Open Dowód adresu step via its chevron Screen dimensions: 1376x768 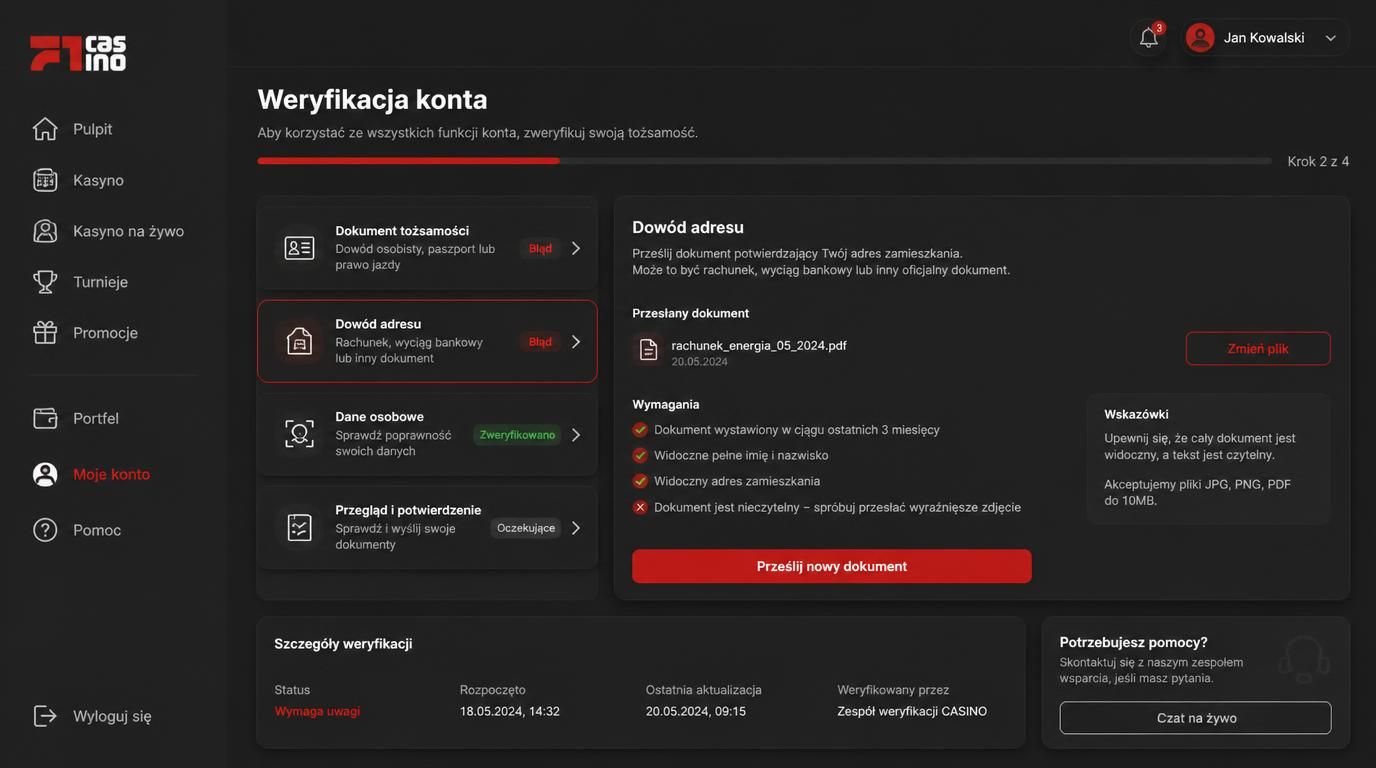point(576,342)
